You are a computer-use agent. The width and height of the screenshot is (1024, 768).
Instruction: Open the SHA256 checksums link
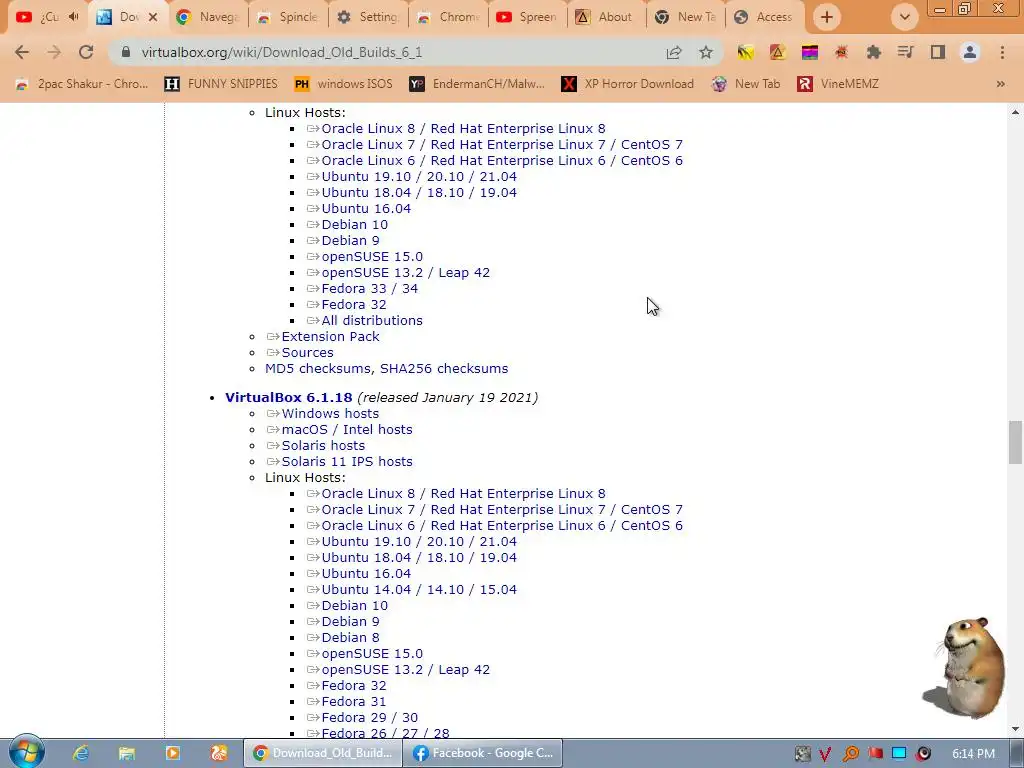tap(444, 368)
